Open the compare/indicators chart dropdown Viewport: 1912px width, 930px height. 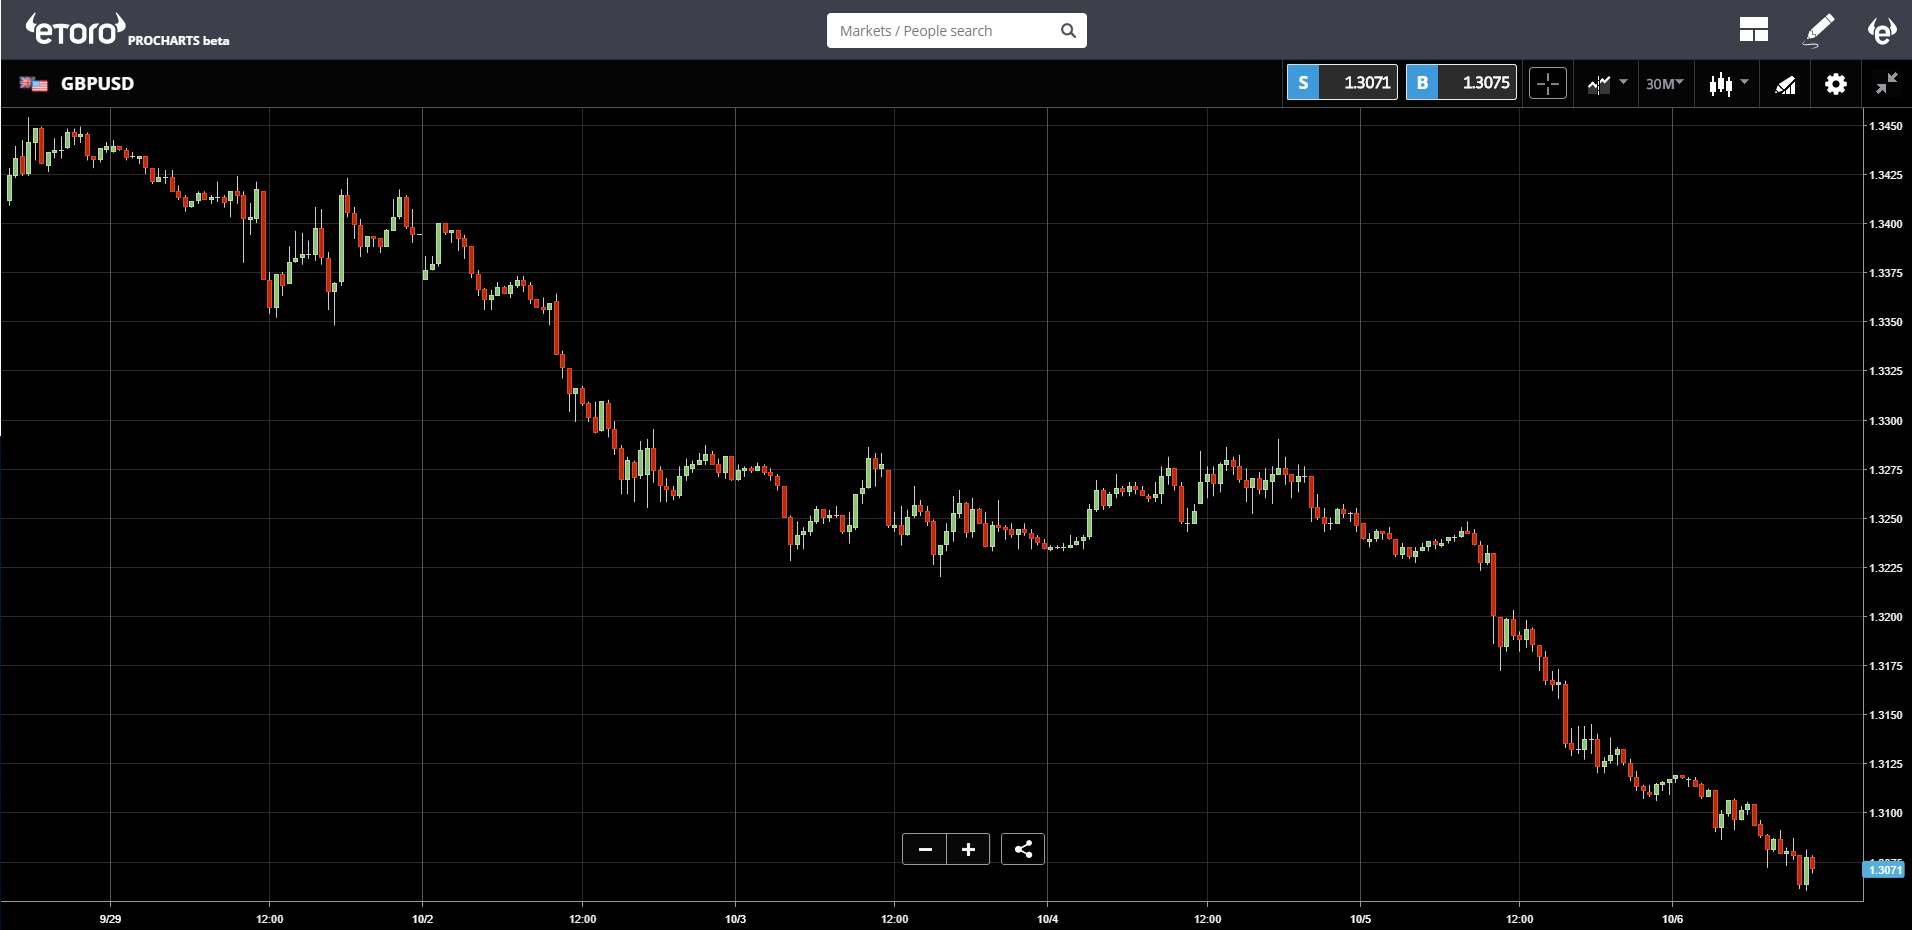(1607, 84)
